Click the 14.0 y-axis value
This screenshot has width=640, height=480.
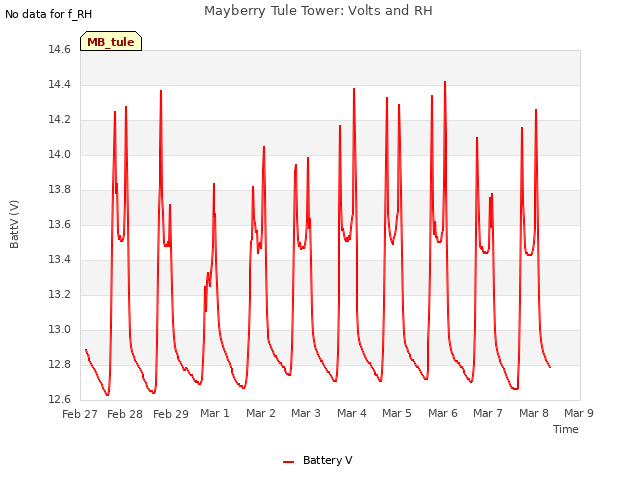(x=60, y=154)
